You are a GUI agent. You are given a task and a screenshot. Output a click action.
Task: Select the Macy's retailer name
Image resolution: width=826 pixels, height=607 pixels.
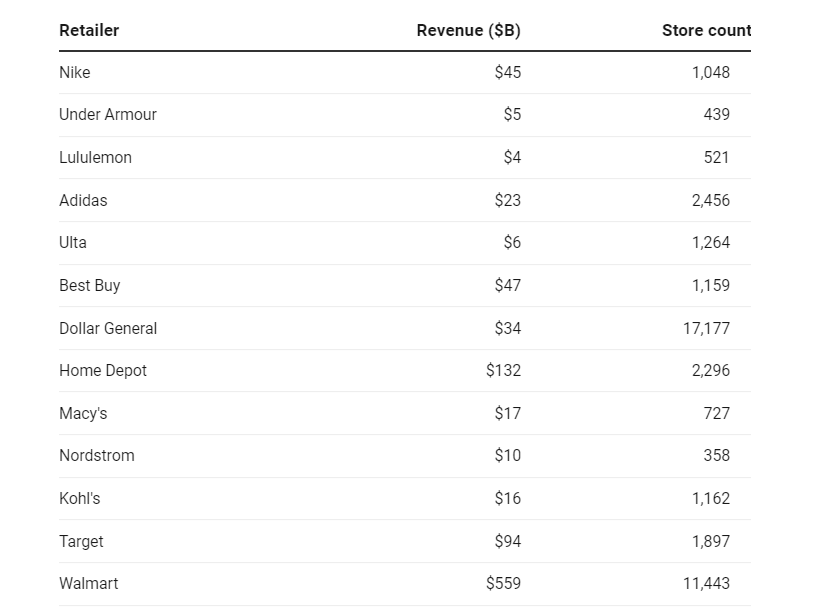(x=83, y=414)
